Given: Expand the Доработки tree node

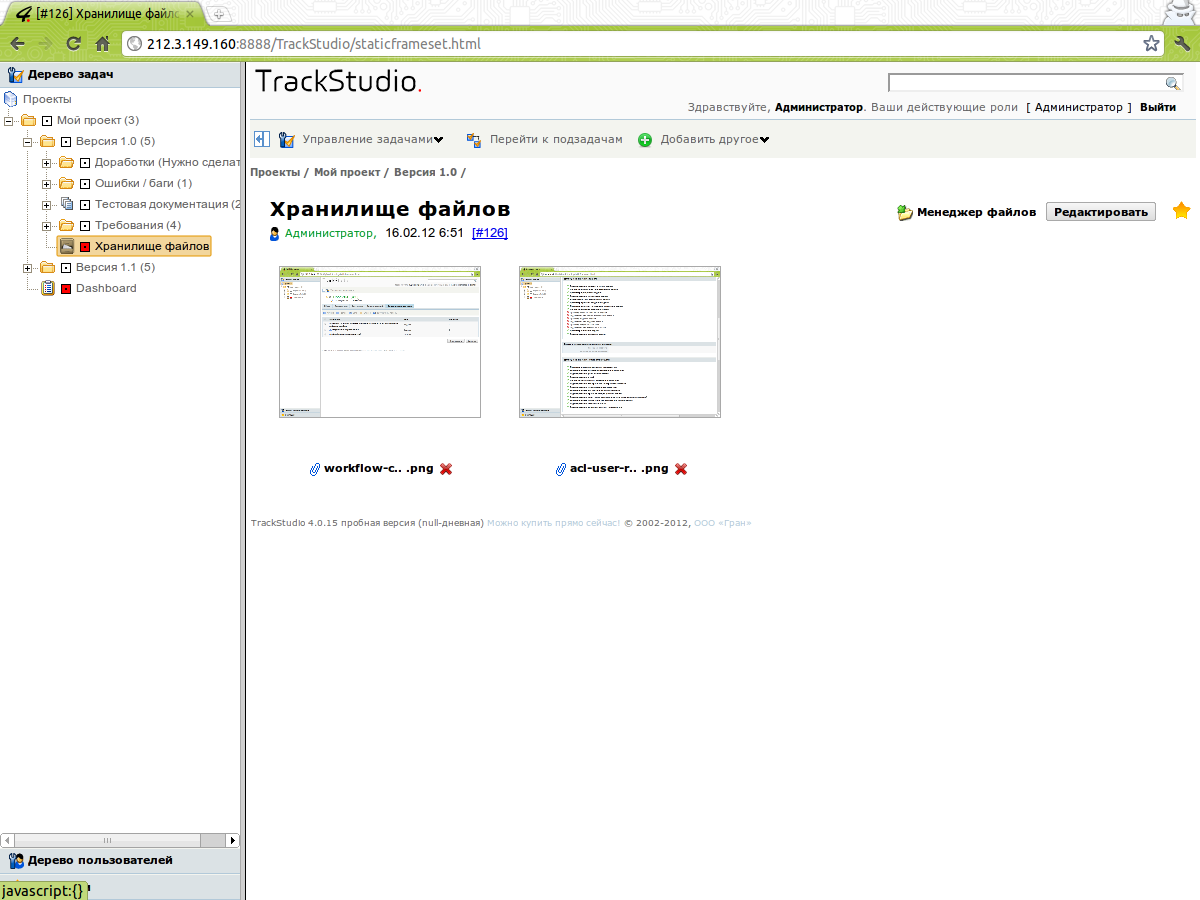Looking at the screenshot, I should [47, 162].
